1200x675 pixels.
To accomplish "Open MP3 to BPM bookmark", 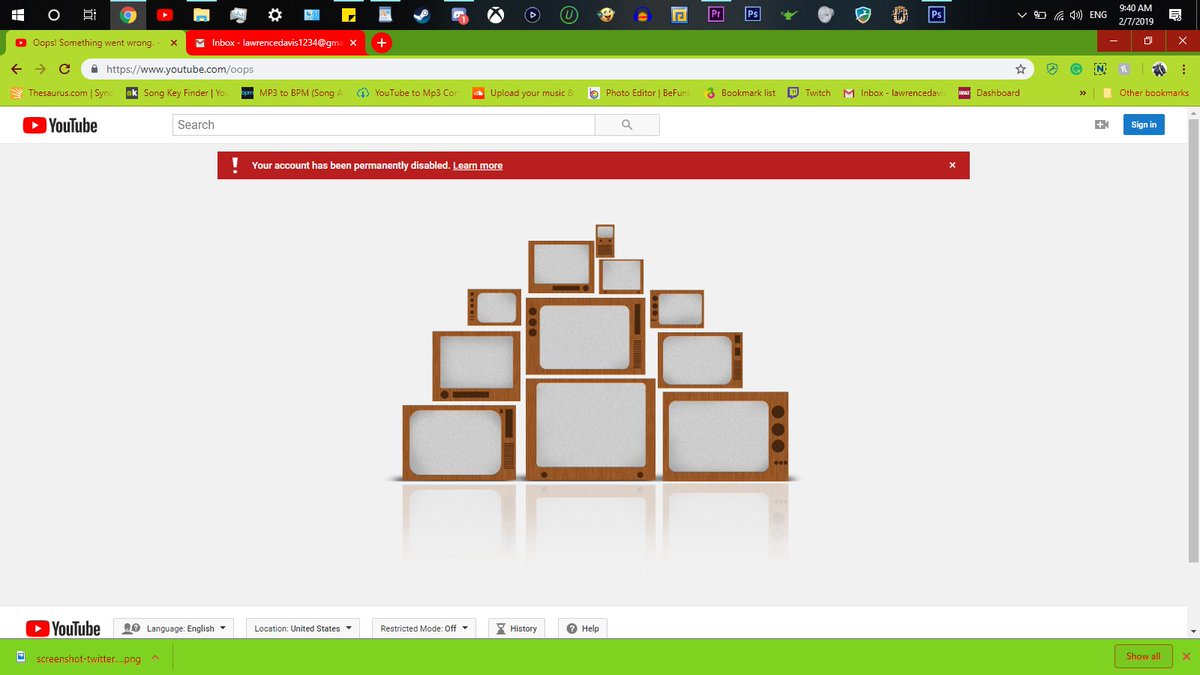I will 294,93.
